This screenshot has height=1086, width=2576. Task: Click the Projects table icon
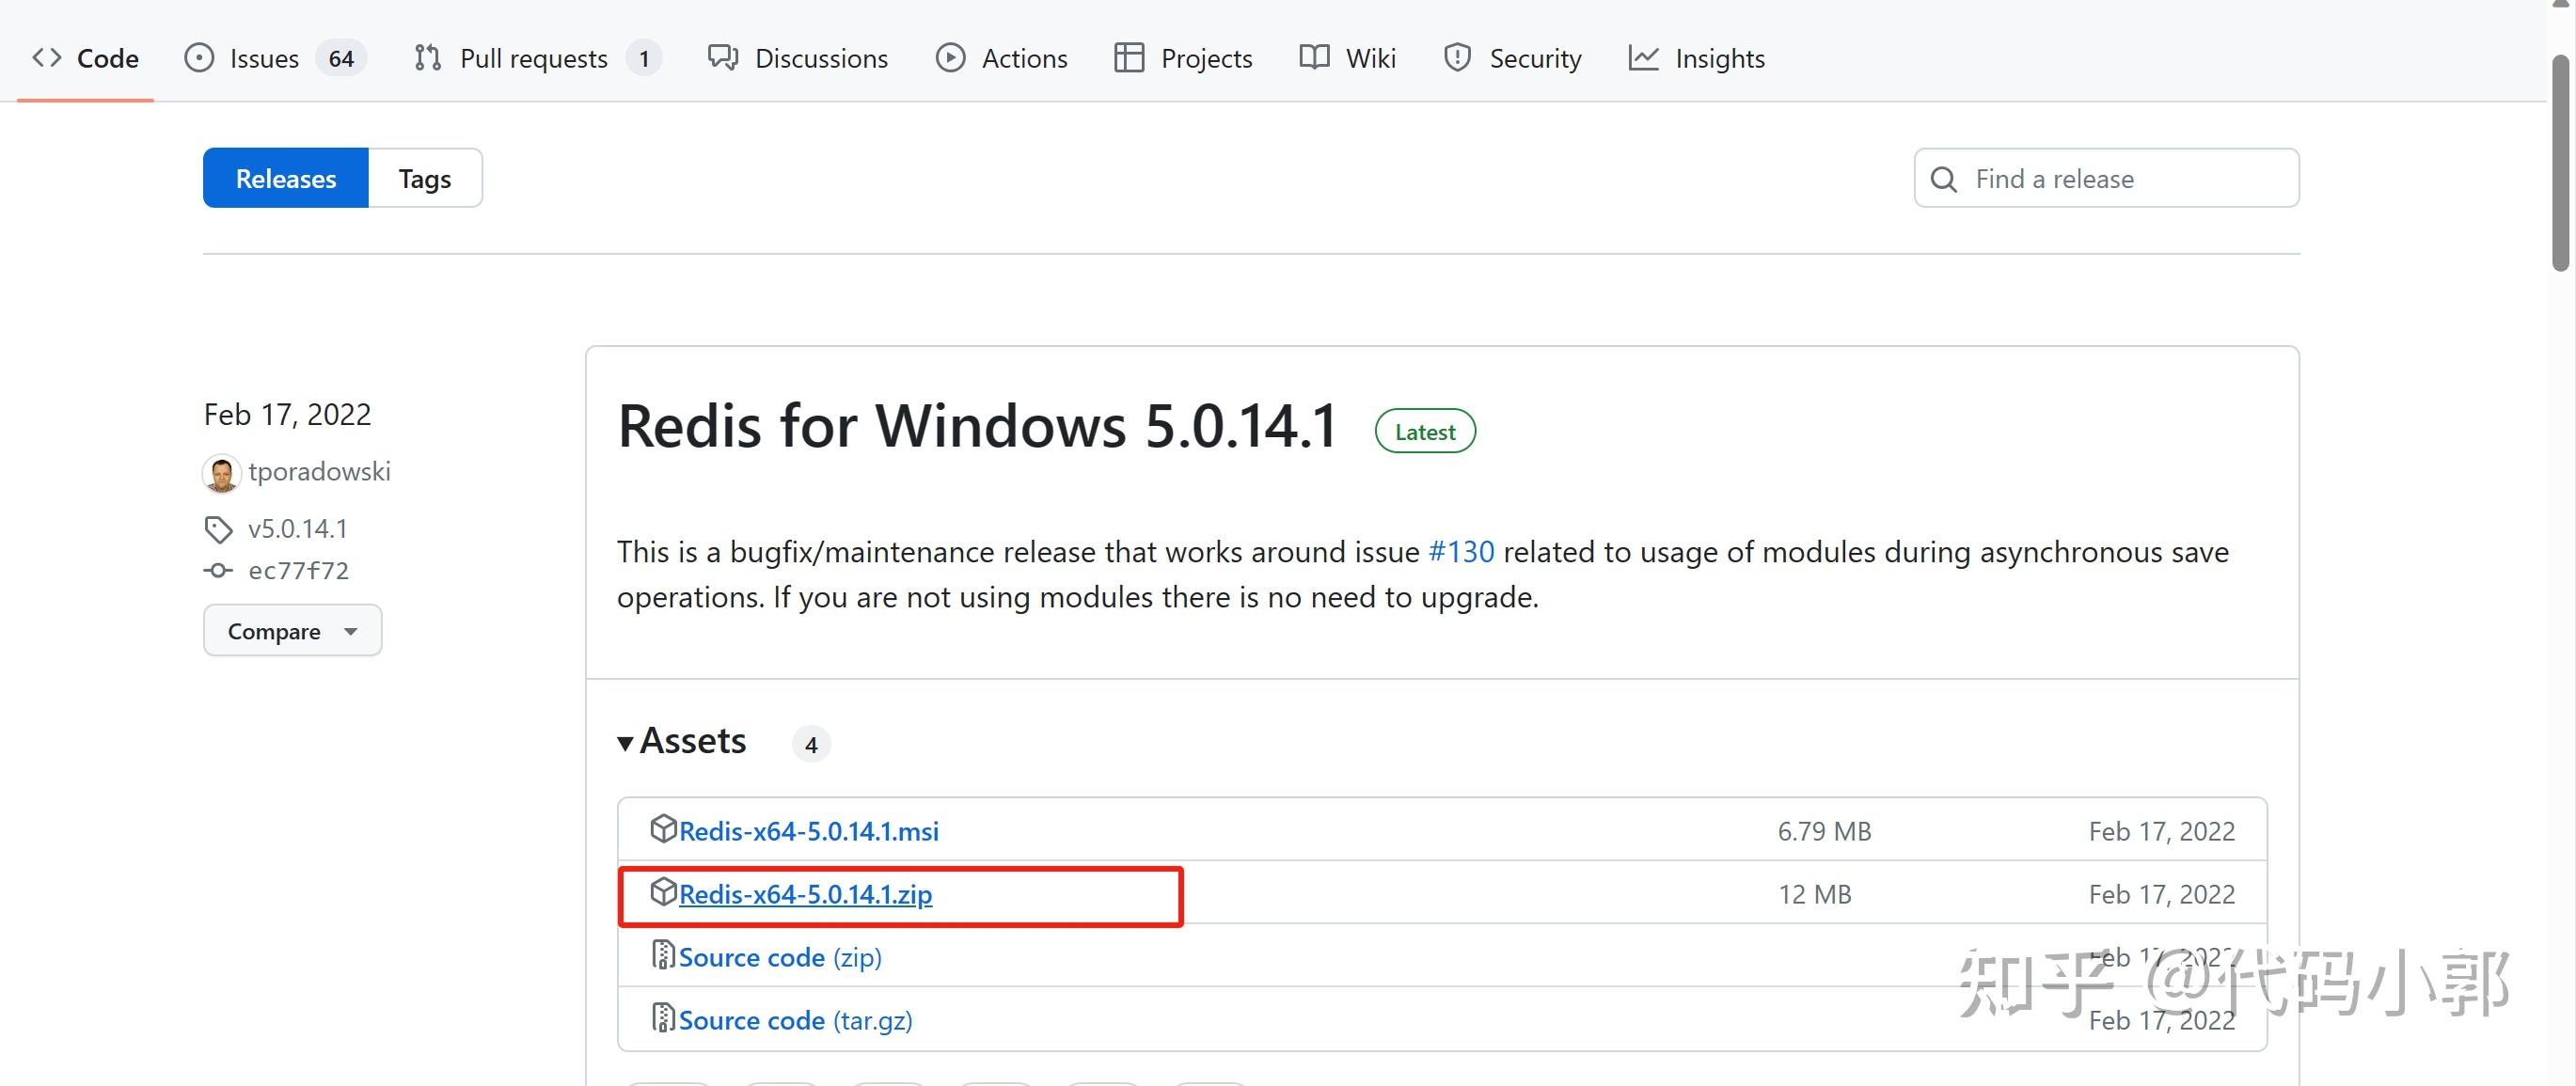coord(1129,58)
